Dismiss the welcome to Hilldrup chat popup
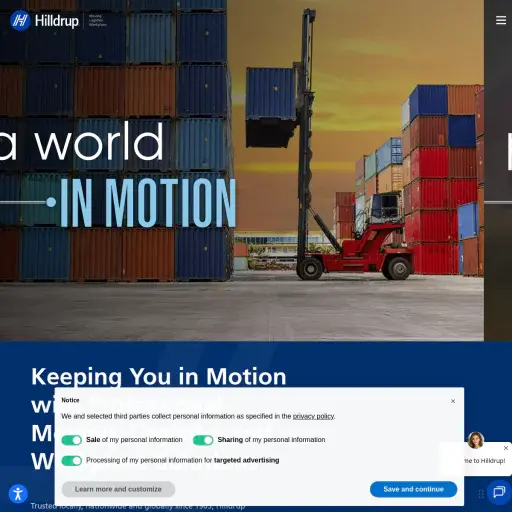The width and height of the screenshot is (512, 512). tap(506, 448)
